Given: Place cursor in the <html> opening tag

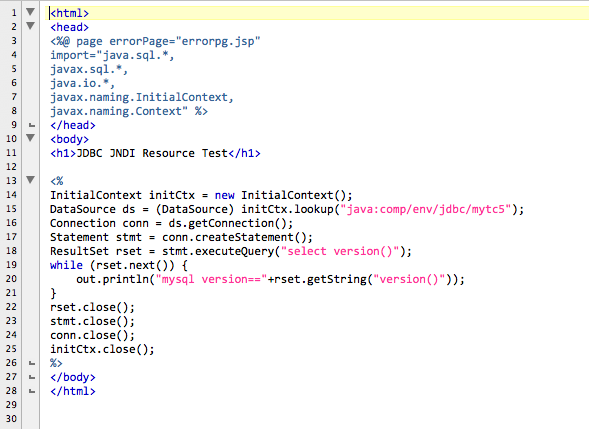Looking at the screenshot, I should click(69, 13).
